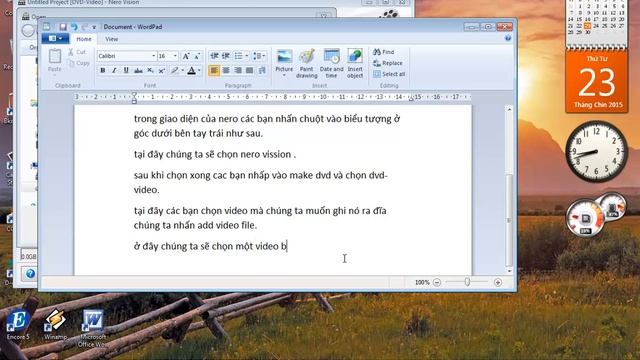Select Align text left

coord(214,71)
